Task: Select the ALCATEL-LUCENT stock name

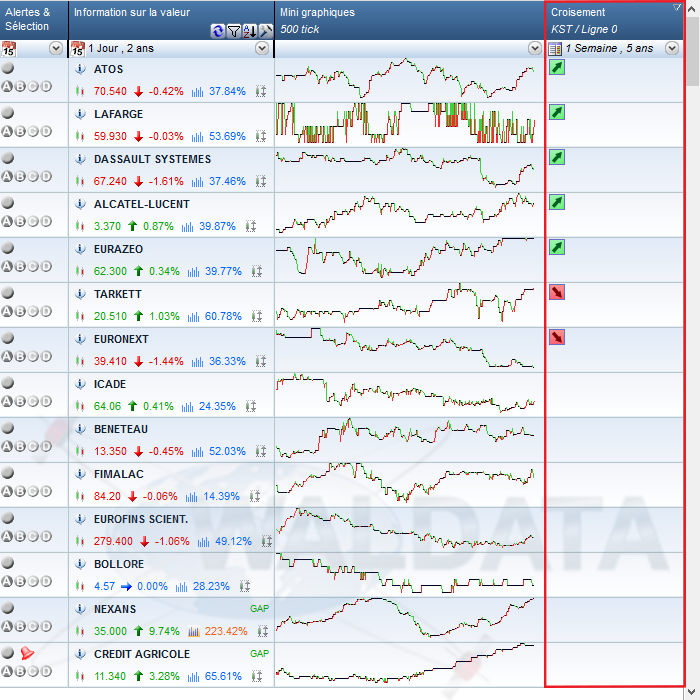Action: coord(142,204)
